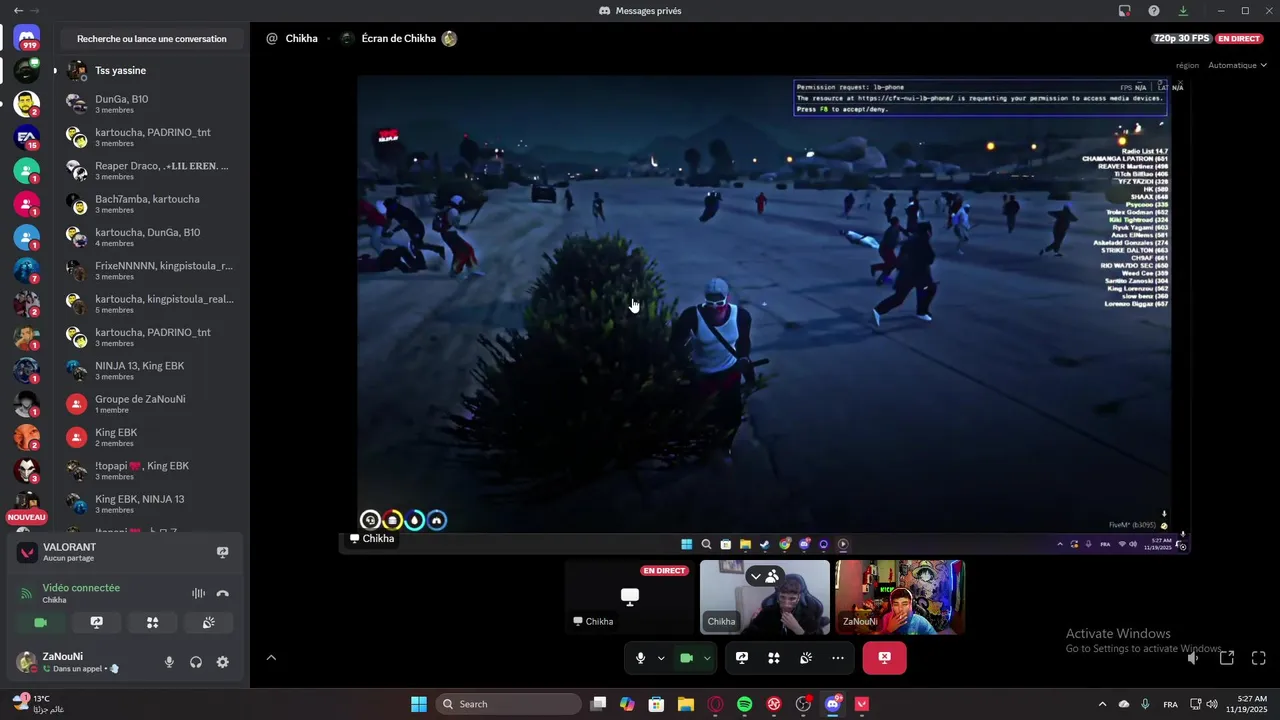Select Chikha's webcam tile
Screen dimensions: 1280x720
click(765, 597)
